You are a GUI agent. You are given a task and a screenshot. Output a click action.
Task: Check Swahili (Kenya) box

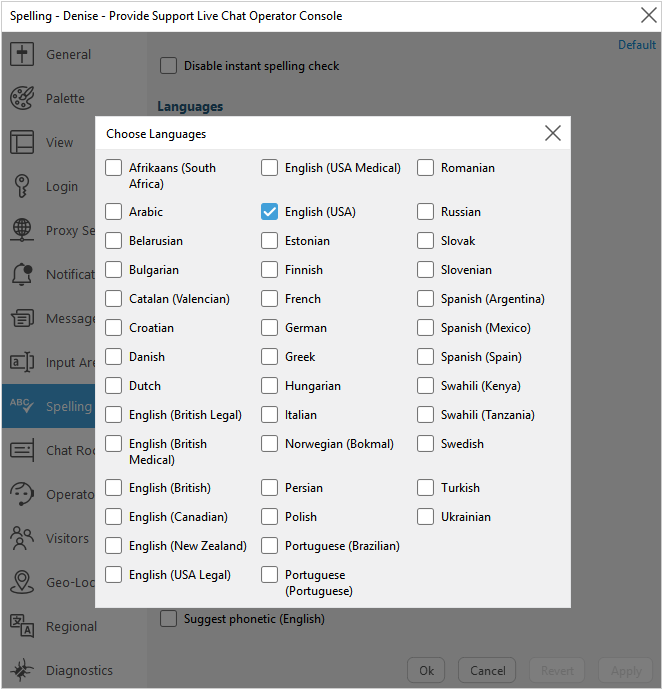click(425, 386)
